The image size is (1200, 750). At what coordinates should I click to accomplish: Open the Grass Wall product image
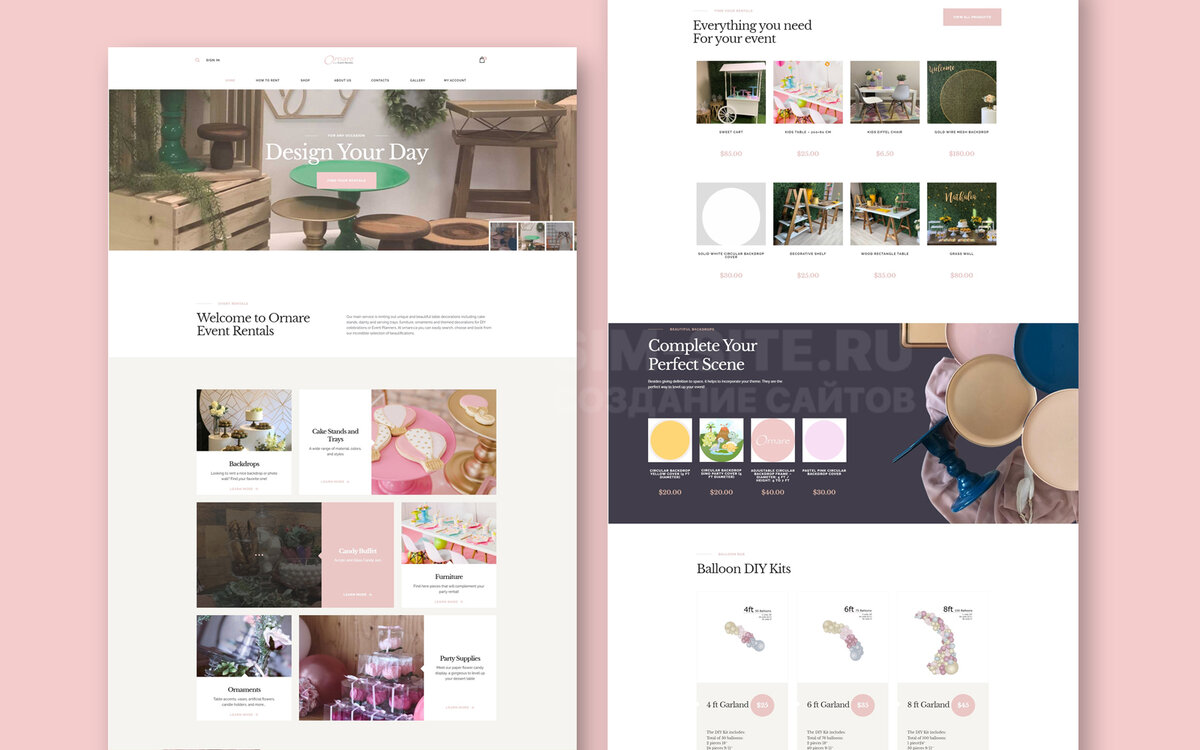pyautogui.click(x=961, y=214)
